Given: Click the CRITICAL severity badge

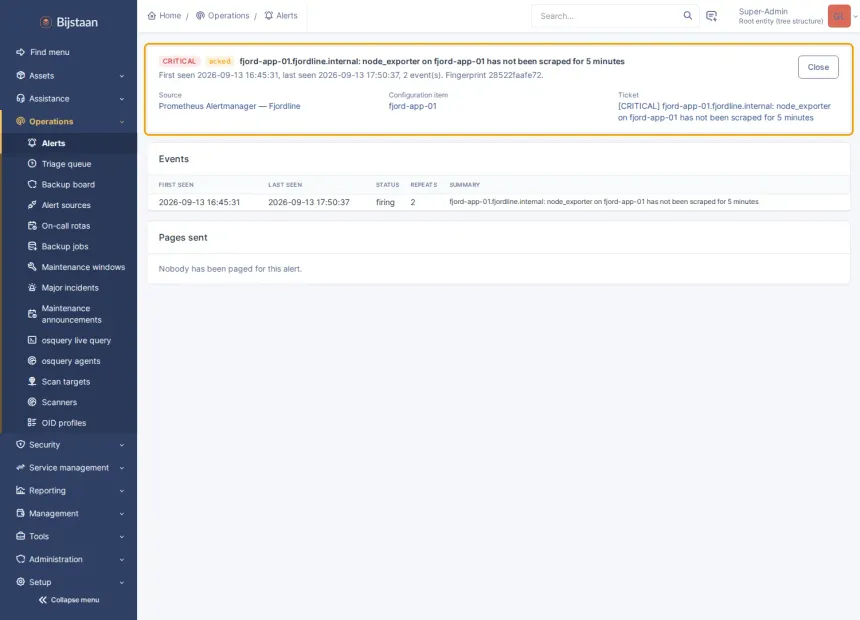Looking at the screenshot, I should tap(179, 61).
